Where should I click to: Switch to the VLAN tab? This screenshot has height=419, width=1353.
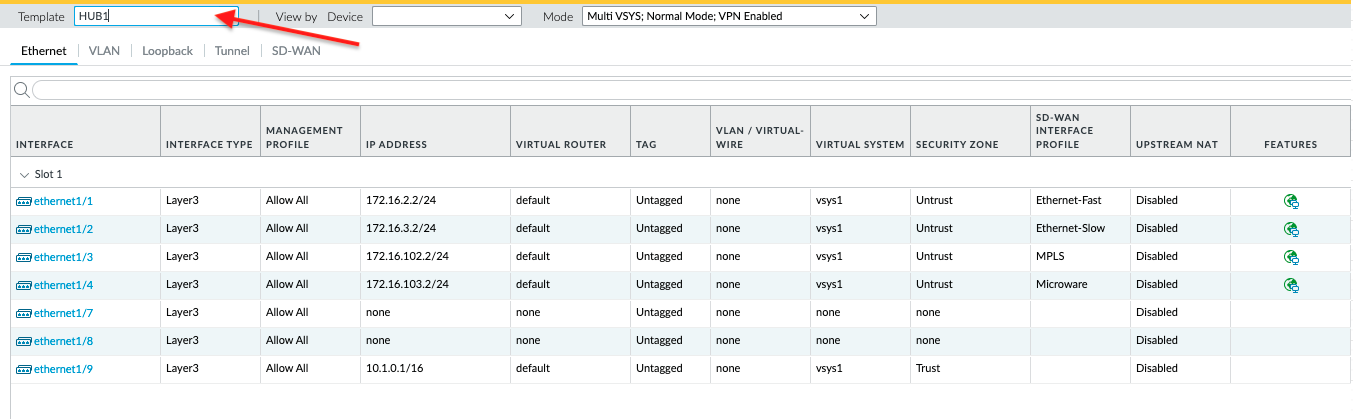coord(104,51)
